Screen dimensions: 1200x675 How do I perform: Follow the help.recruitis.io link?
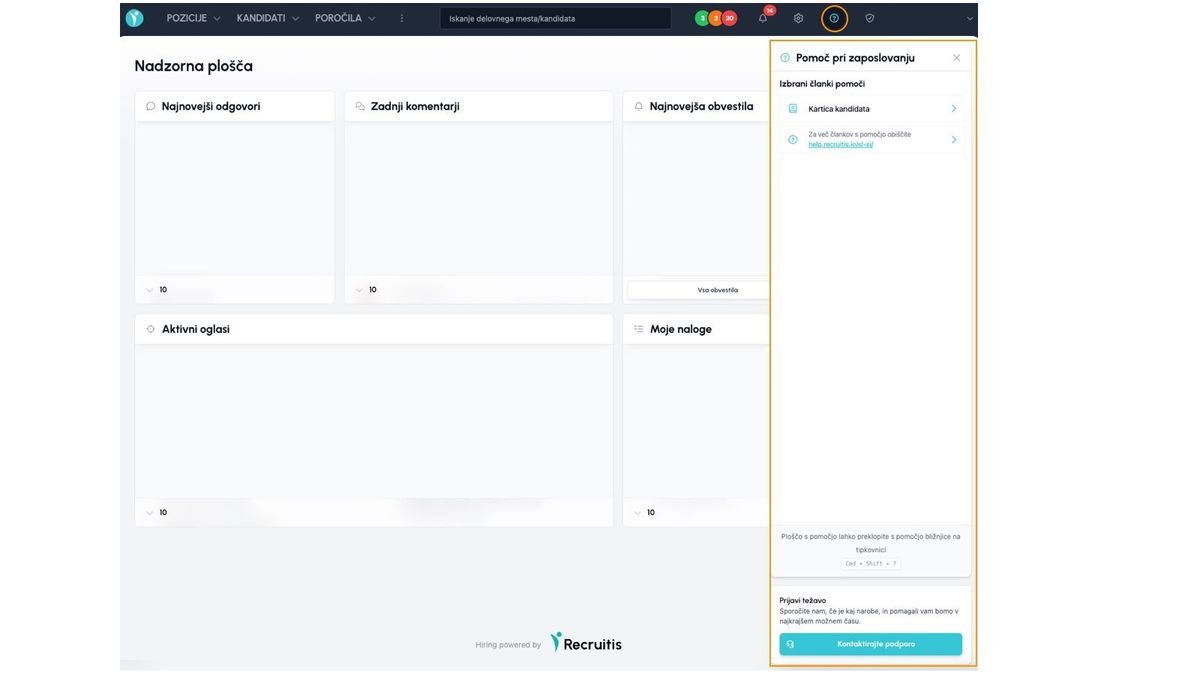click(x=841, y=145)
